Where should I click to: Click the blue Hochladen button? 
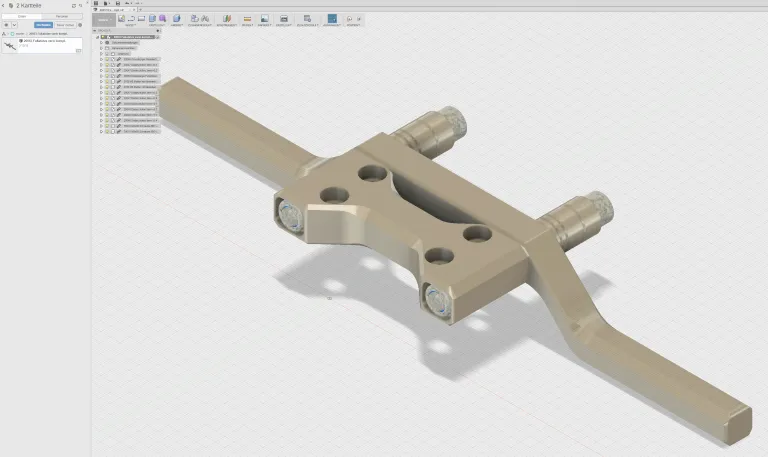pyautogui.click(x=43, y=25)
